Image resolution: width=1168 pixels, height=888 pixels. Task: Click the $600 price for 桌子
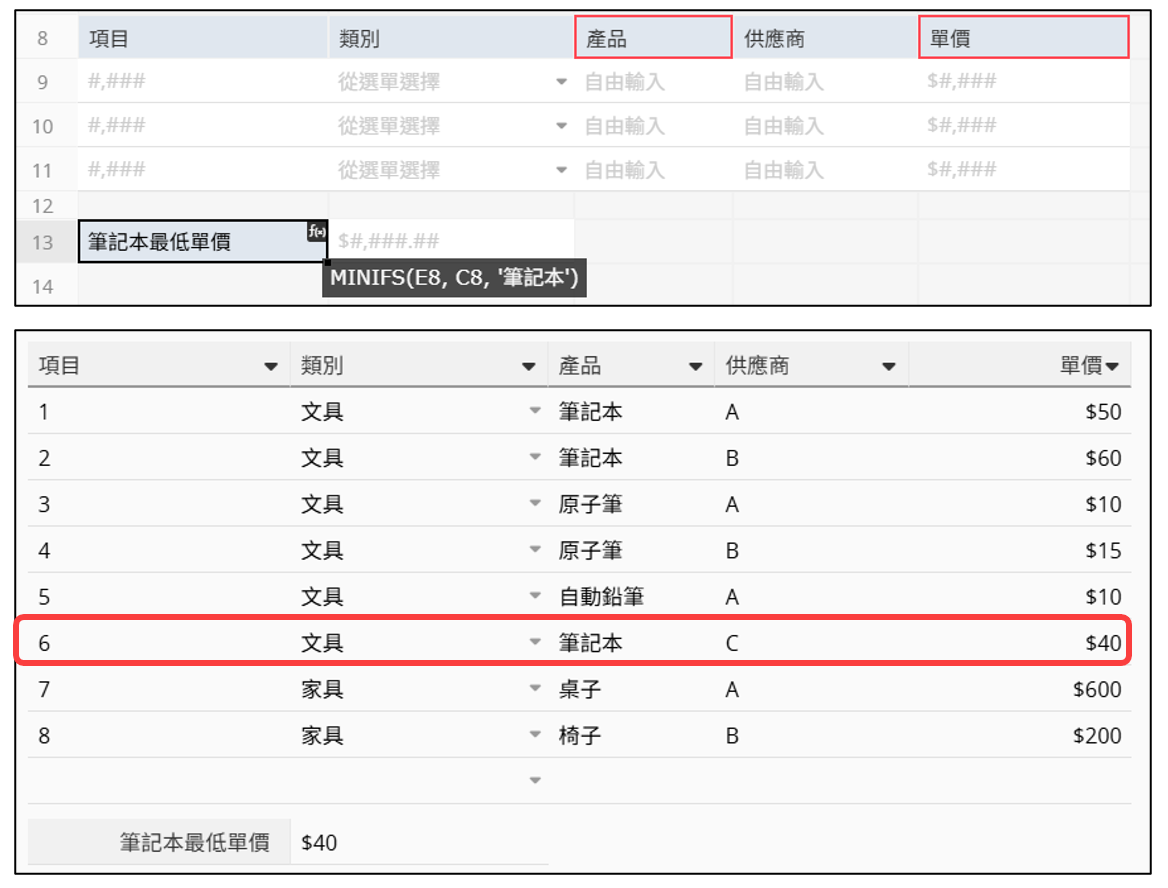pyautogui.click(x=1096, y=689)
